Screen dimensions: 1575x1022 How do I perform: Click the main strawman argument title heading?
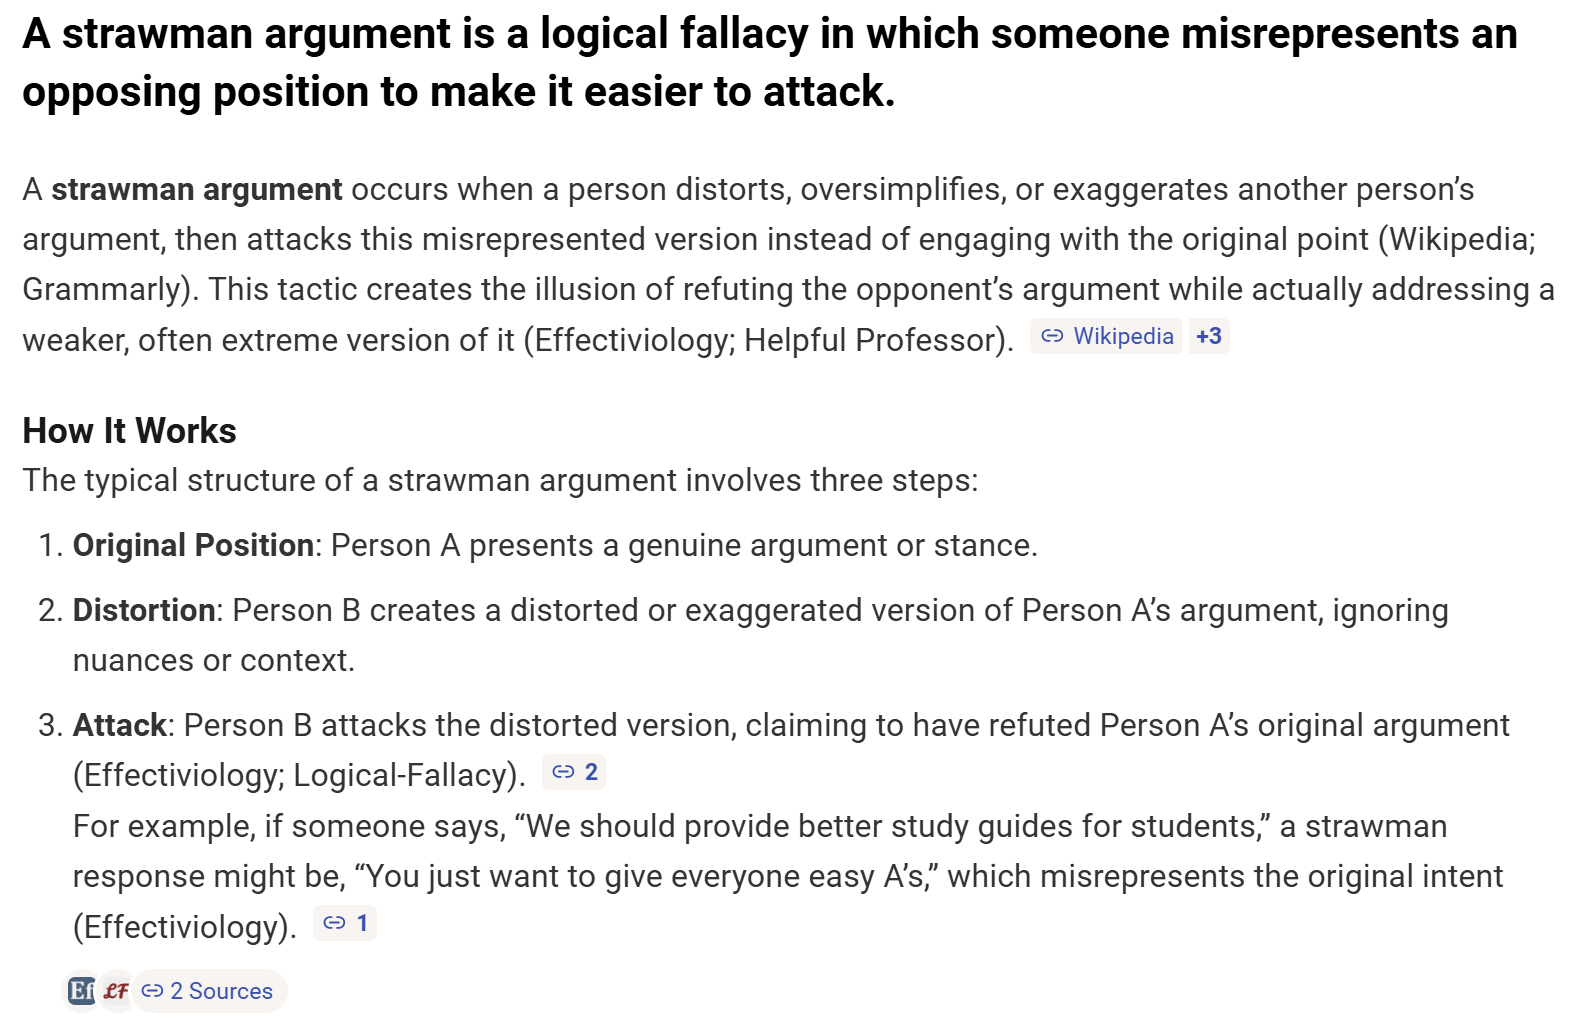[x=768, y=62]
